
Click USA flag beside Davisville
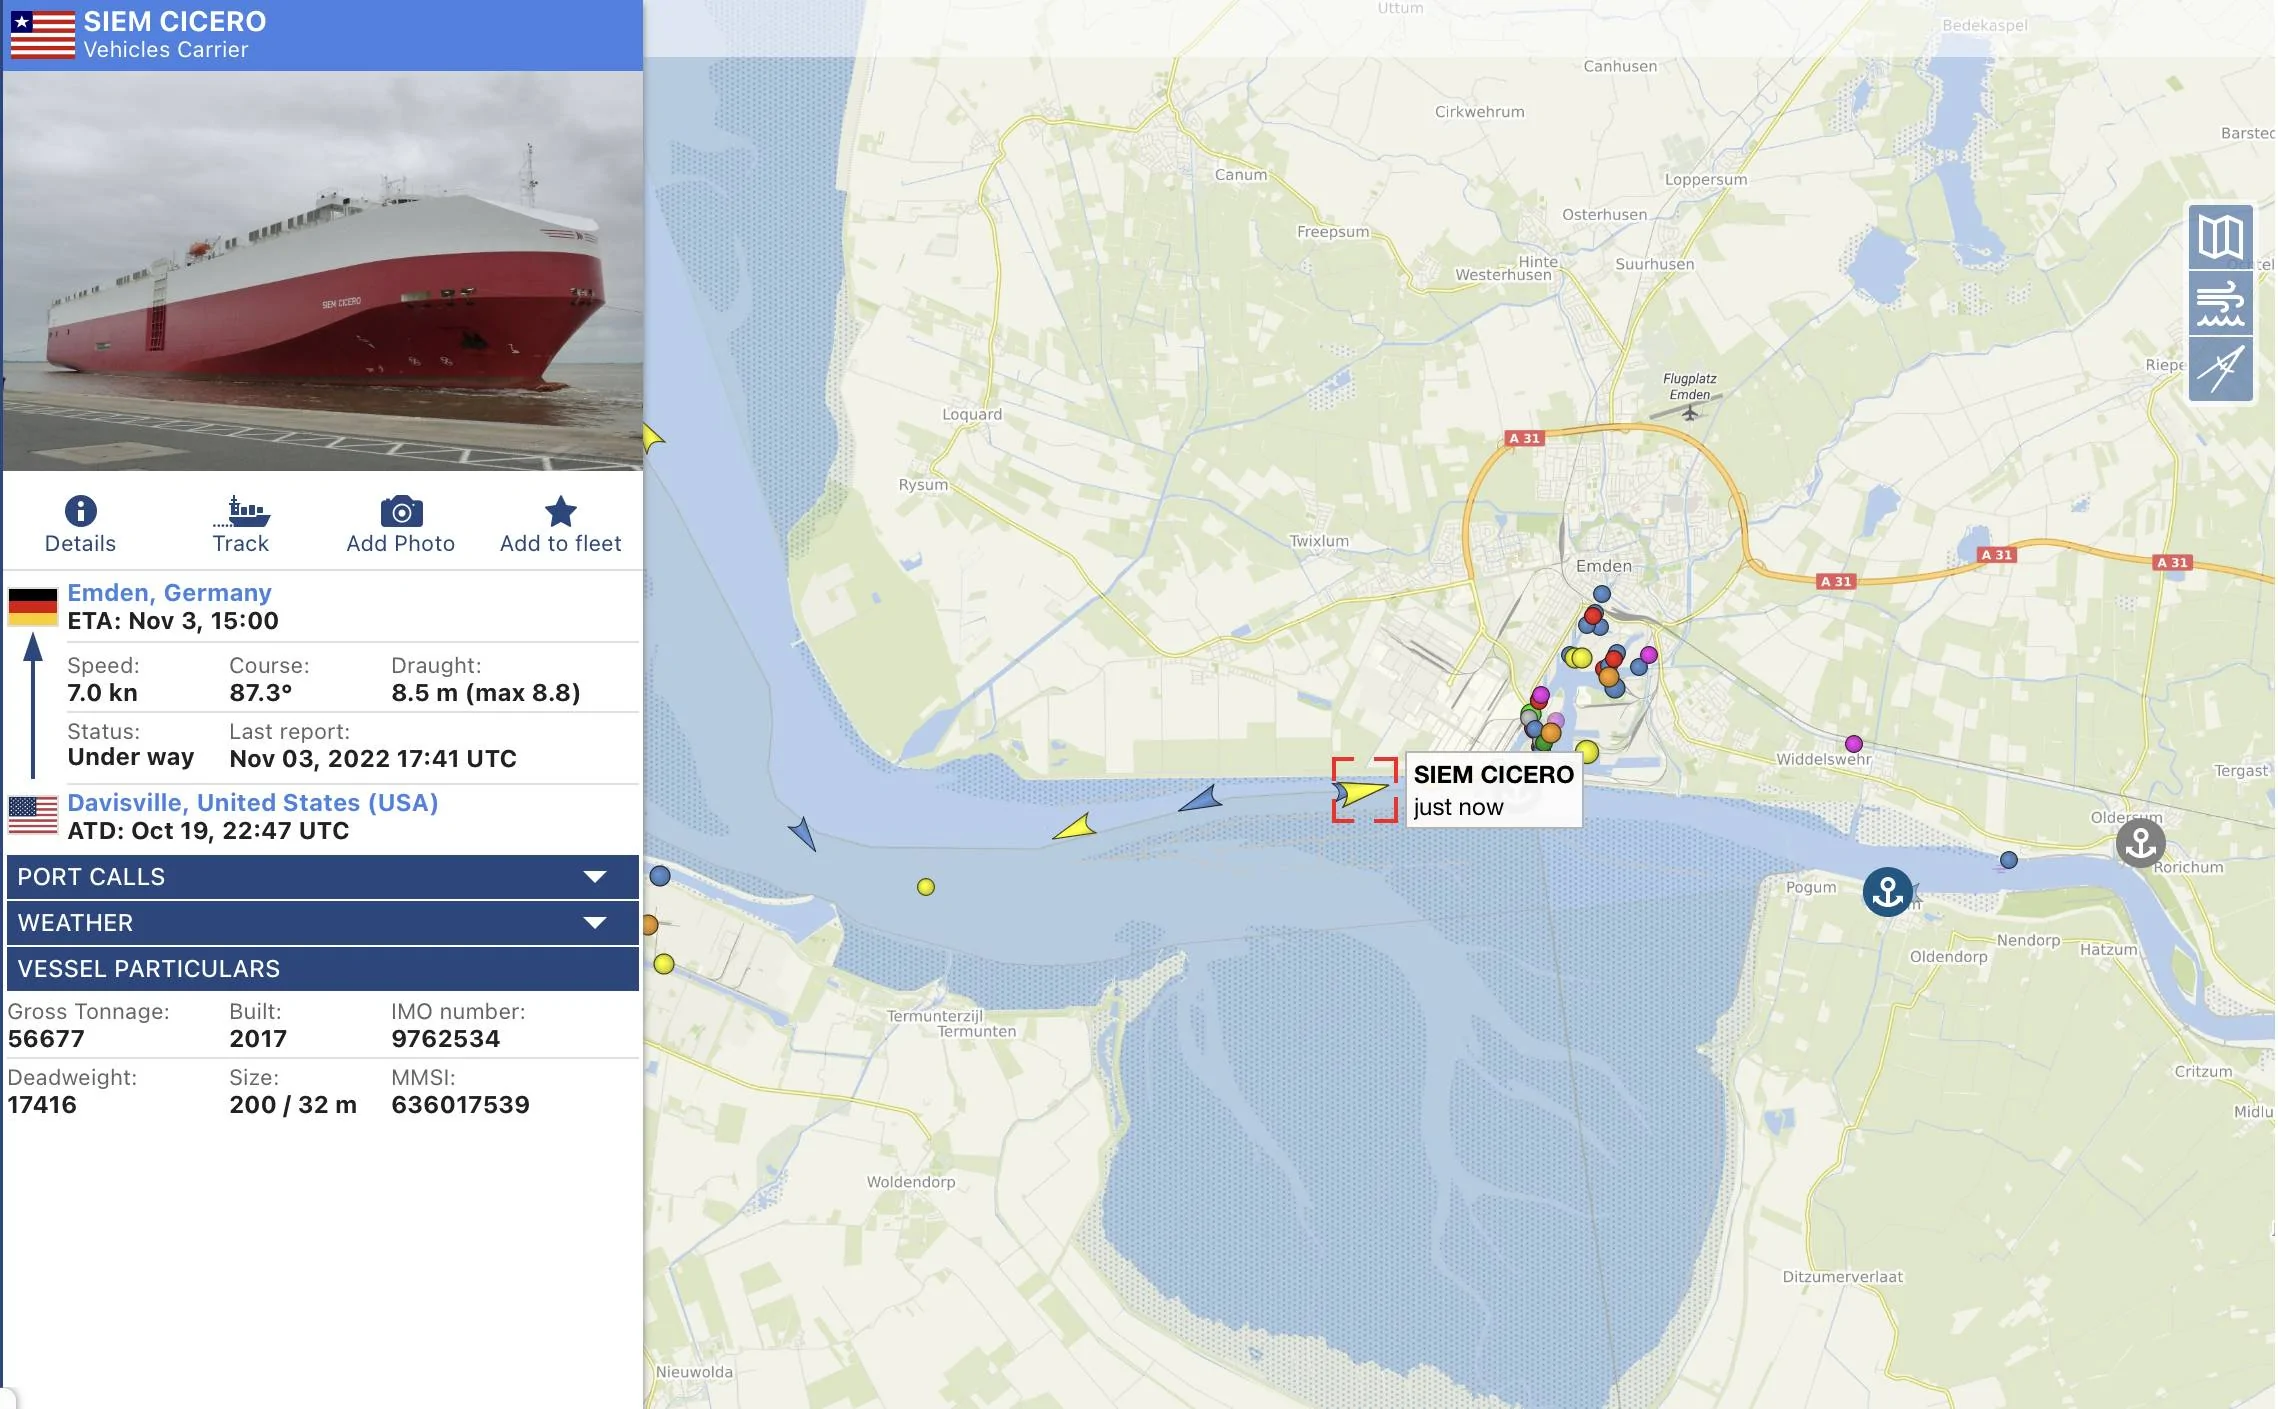click(33, 815)
